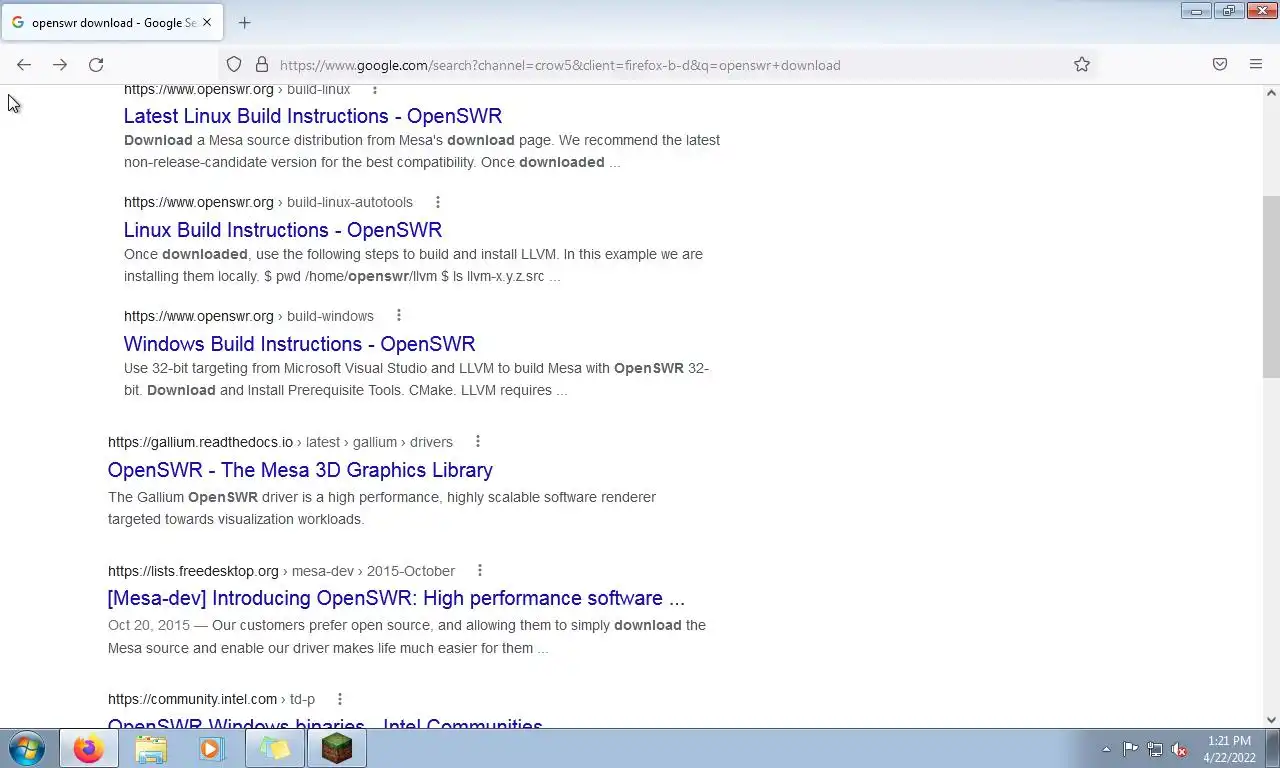Open the Mesa-dev Introducing OpenSWR link
Screen dimensions: 1280x768
click(x=396, y=598)
